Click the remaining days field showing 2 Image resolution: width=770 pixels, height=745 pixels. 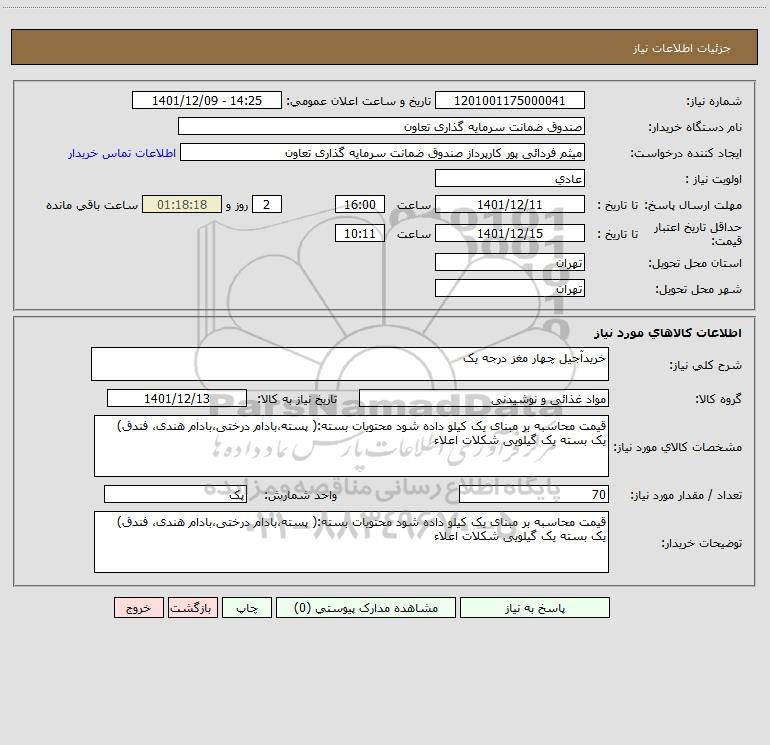267,204
